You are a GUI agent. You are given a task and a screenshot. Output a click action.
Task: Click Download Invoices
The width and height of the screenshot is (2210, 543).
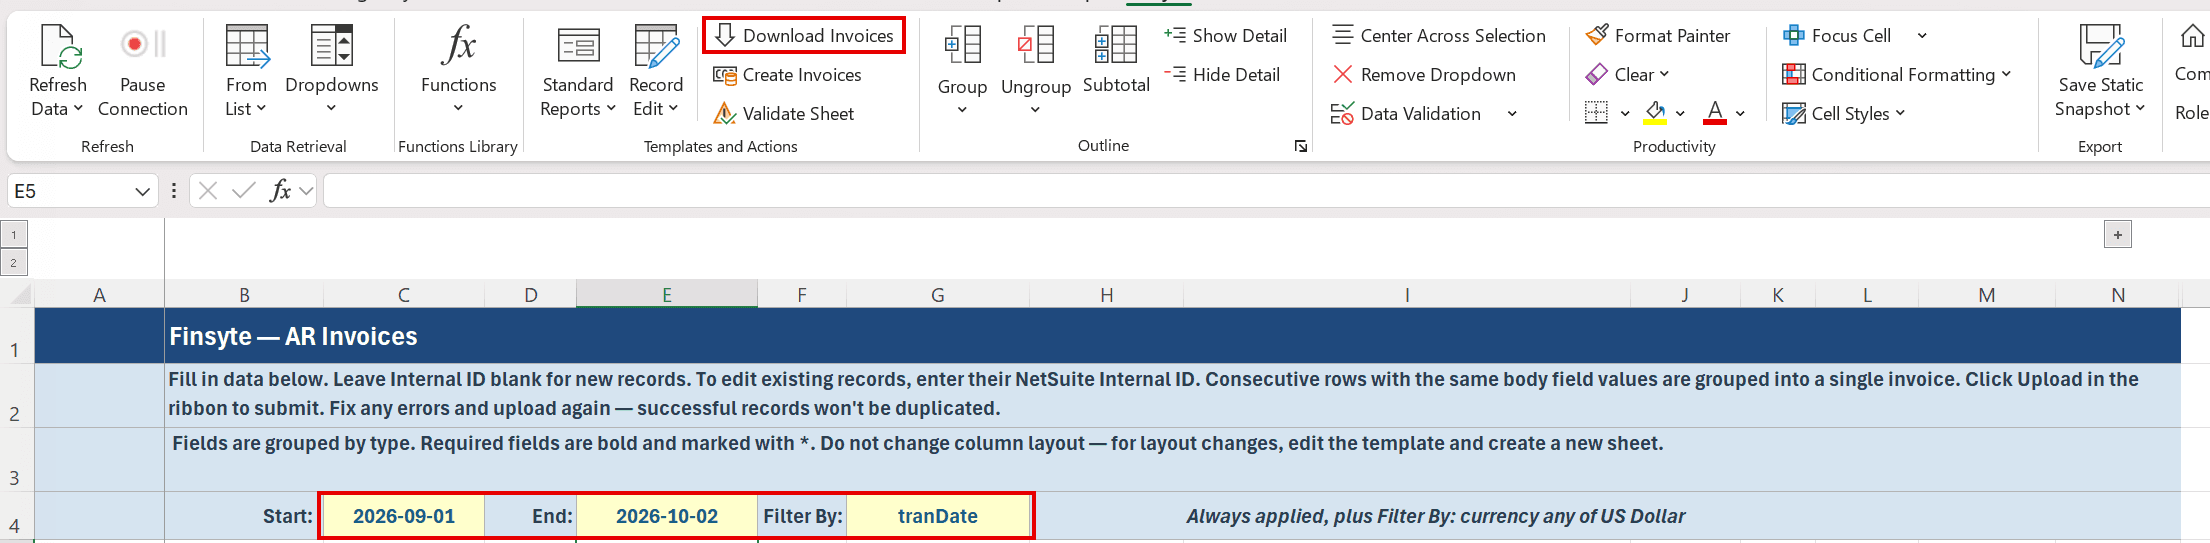pos(804,35)
